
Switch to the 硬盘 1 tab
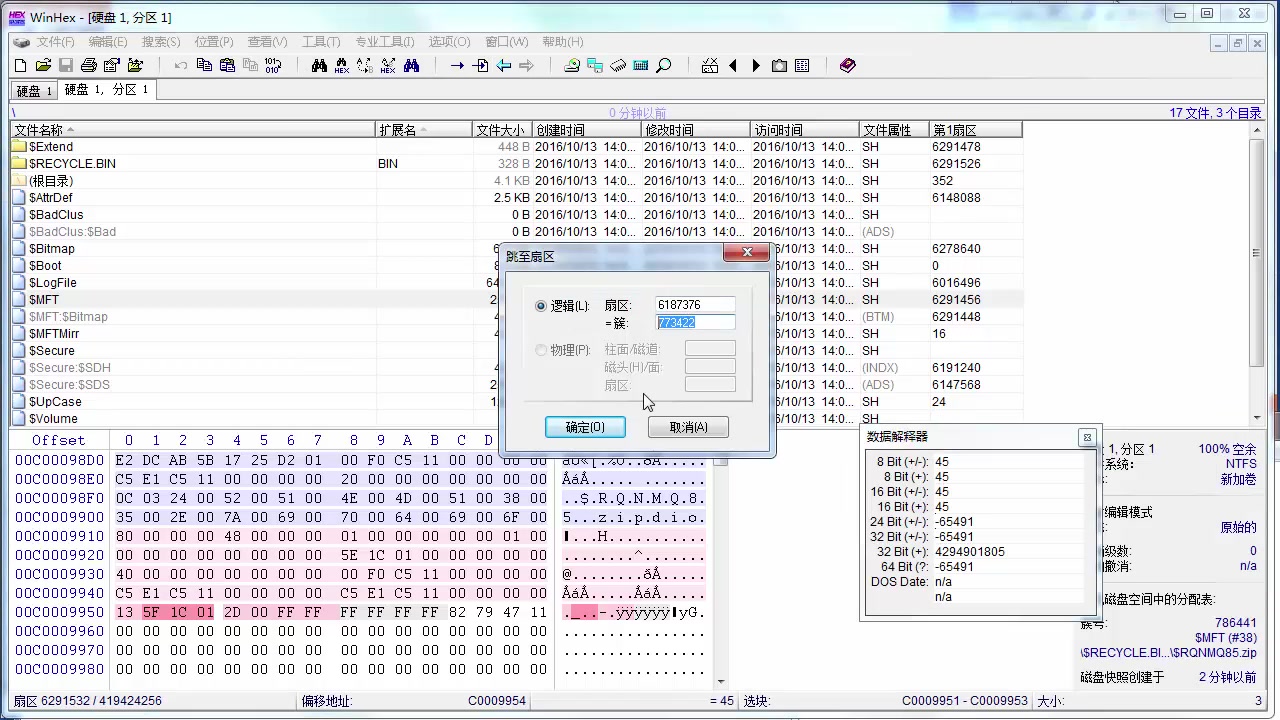[34, 91]
